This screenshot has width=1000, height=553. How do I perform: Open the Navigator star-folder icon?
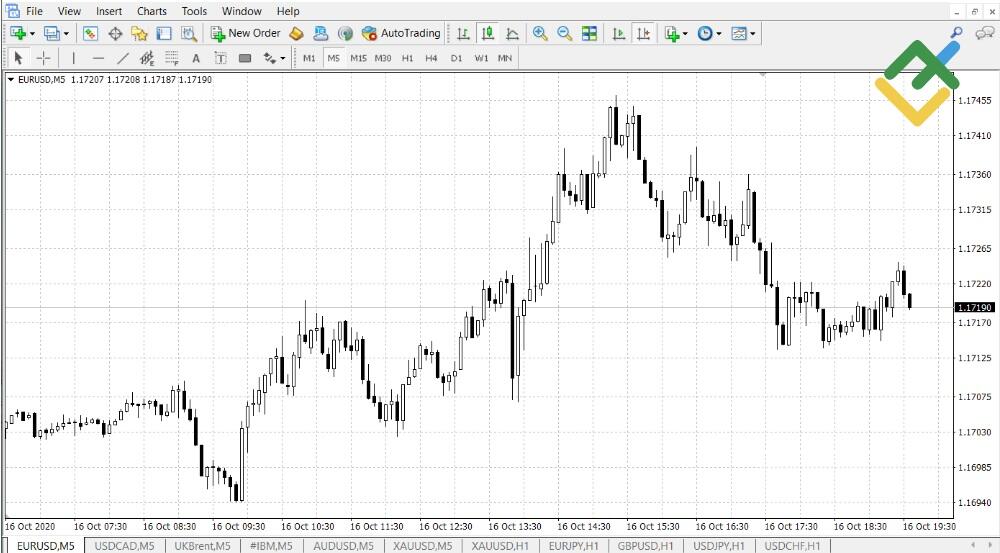tap(139, 33)
